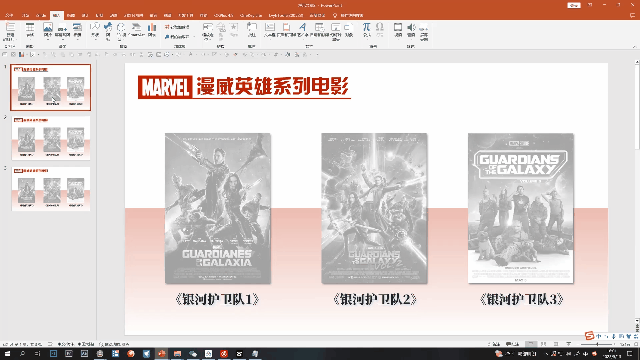This screenshot has height=360, width=640.
Task: Click the sign-in account button in title bar
Action: coord(574,5)
